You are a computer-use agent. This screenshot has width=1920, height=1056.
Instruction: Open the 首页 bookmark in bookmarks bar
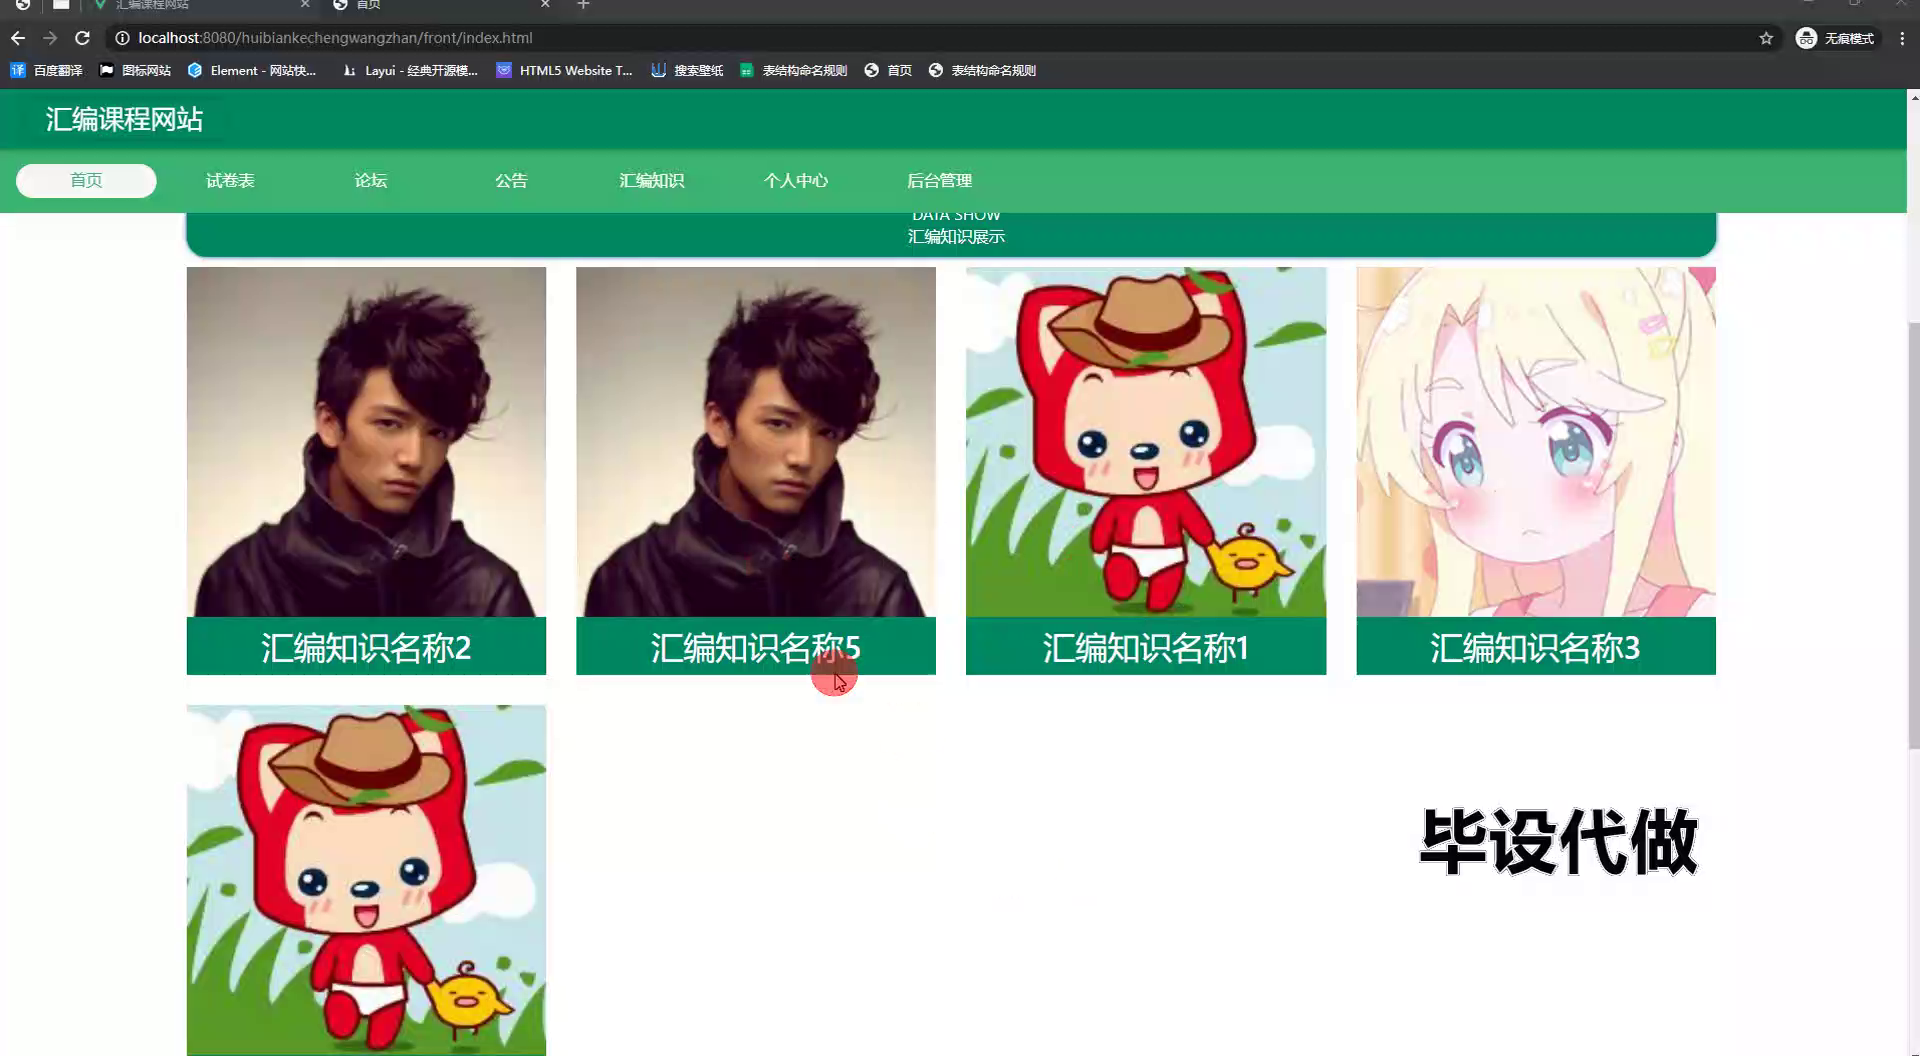pyautogui.click(x=888, y=70)
